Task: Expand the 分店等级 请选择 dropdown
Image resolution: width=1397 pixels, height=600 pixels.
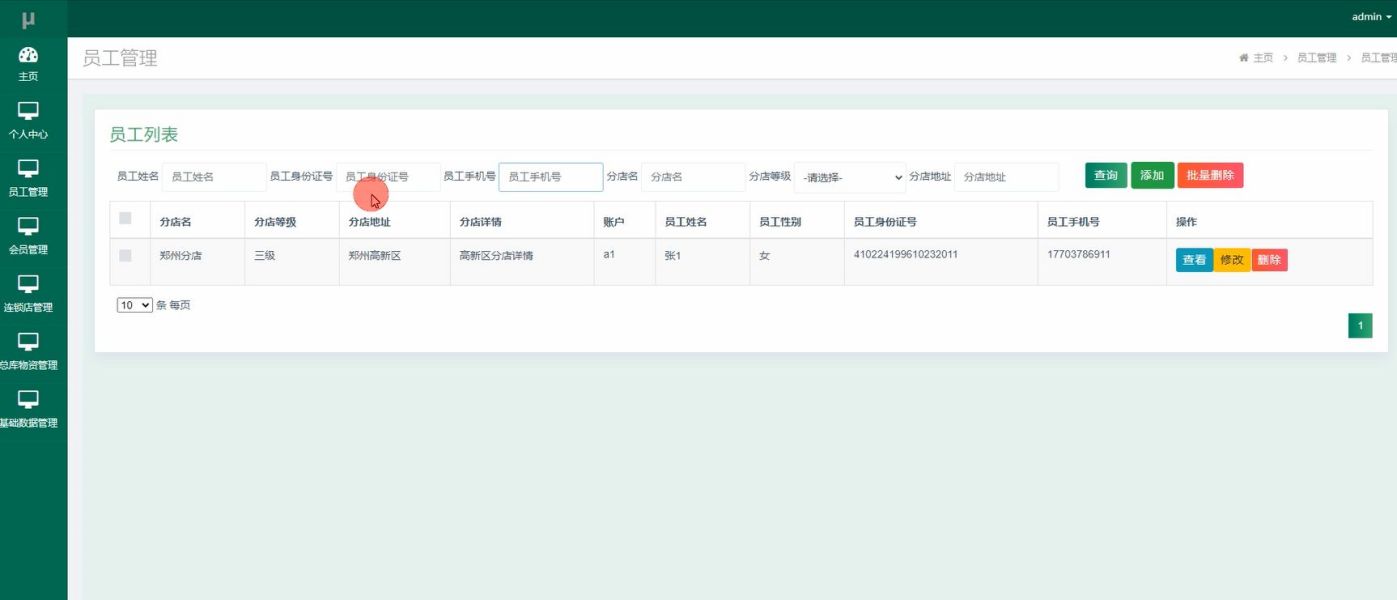Action: pyautogui.click(x=850, y=177)
